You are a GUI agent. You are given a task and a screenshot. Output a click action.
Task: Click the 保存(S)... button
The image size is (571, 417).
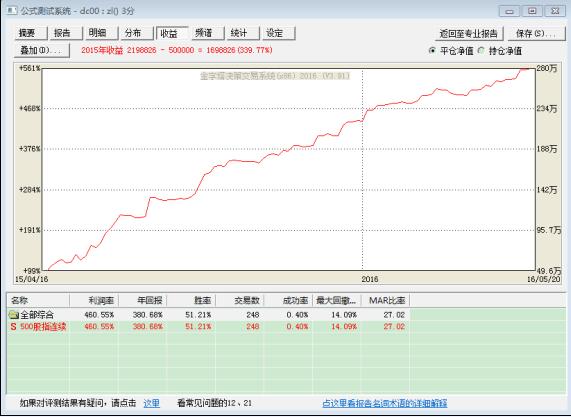(536, 34)
